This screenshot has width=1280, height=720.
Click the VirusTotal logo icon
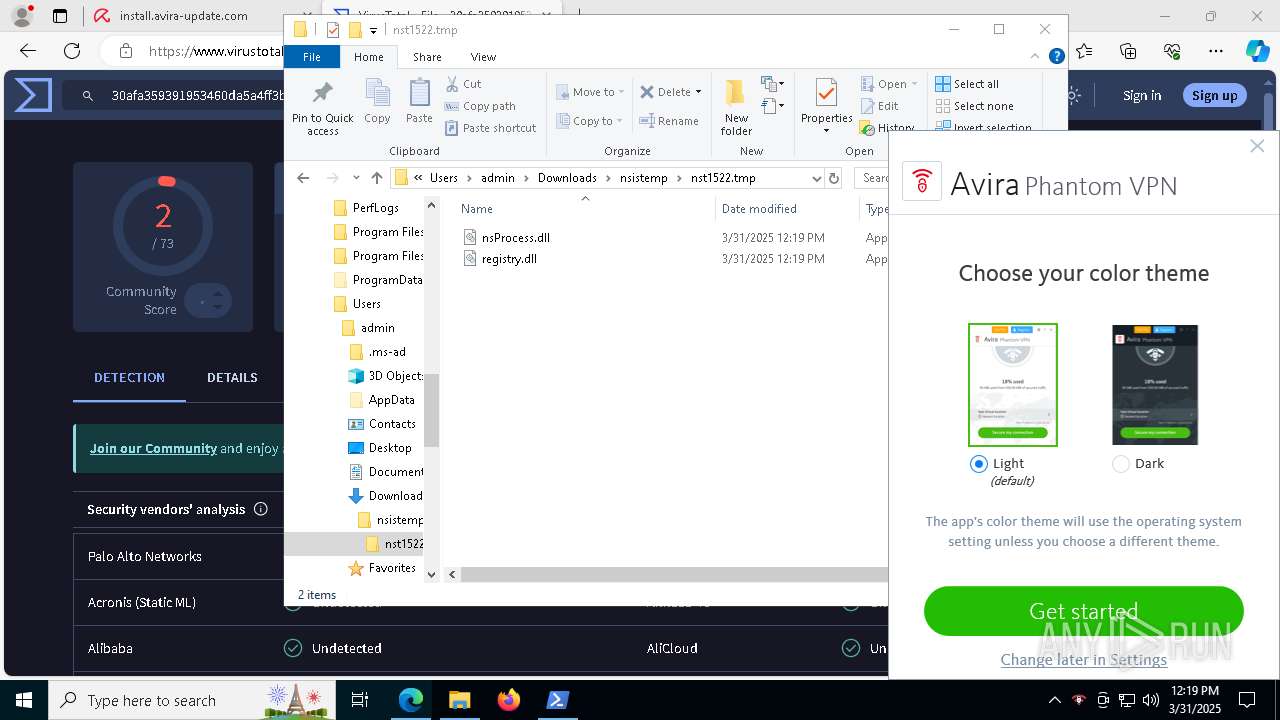(33, 96)
